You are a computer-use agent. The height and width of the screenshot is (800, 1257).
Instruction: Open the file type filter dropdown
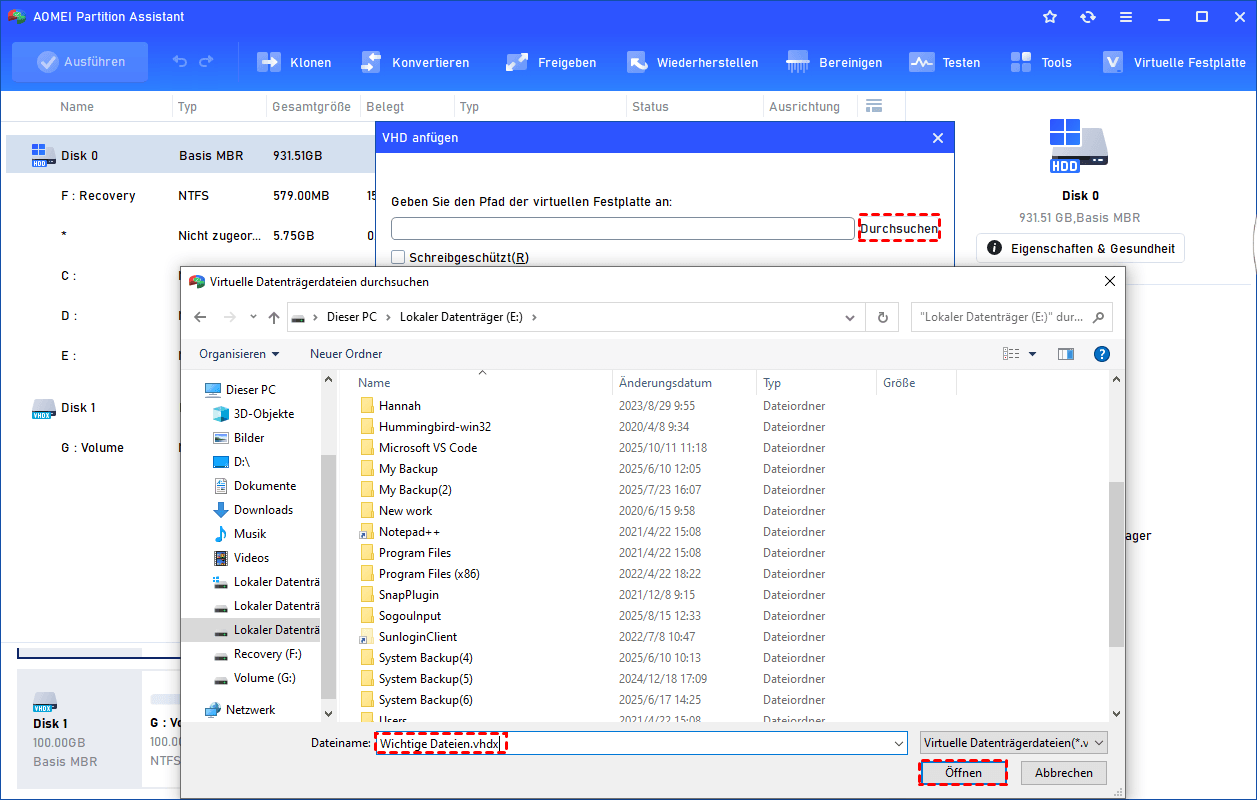(x=1014, y=743)
